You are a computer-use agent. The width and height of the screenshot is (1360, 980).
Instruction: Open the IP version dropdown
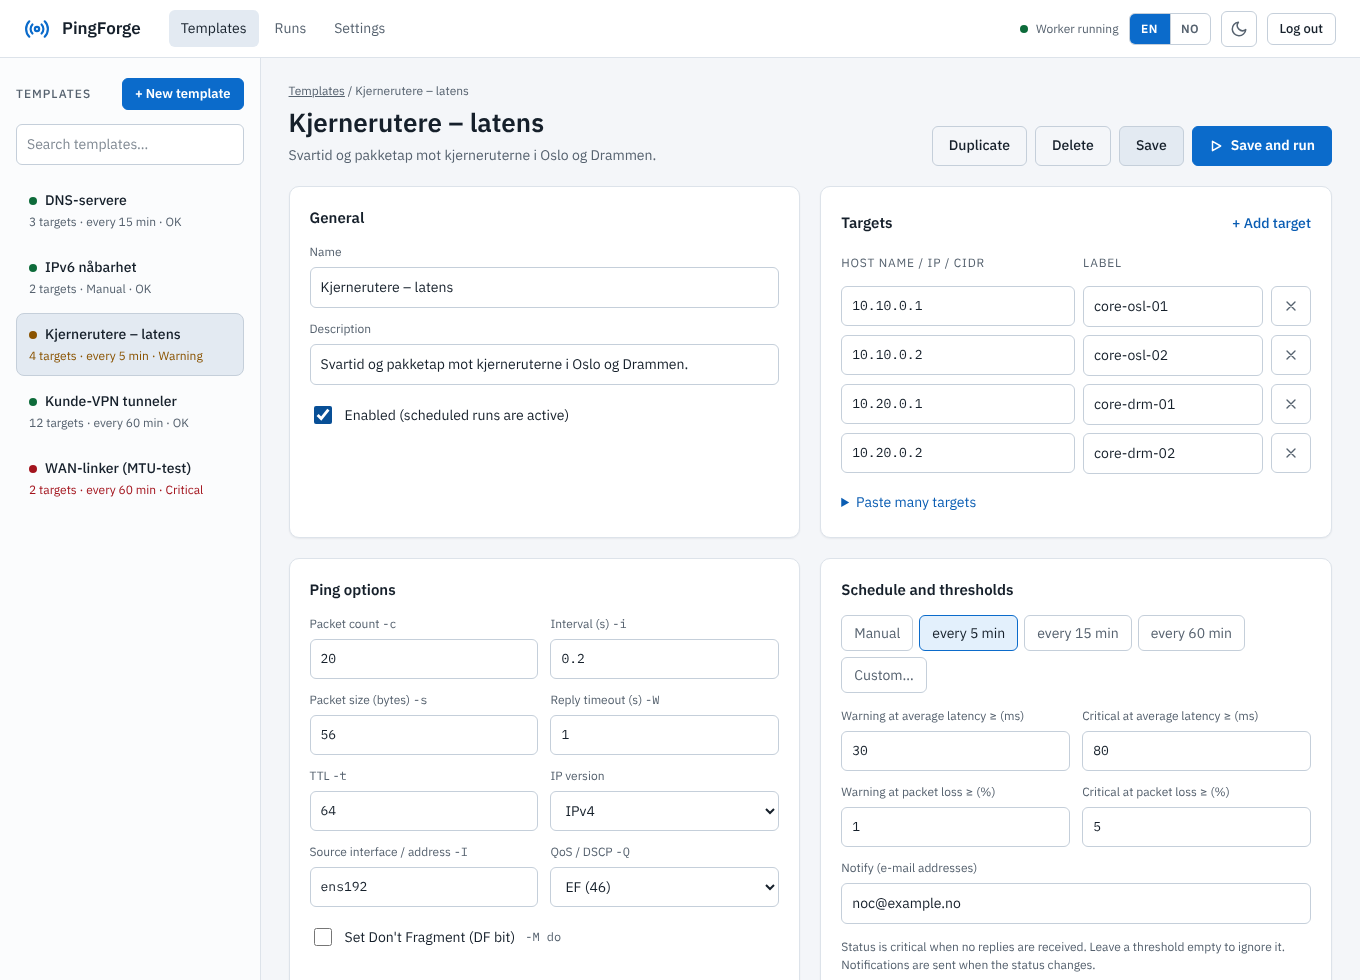[664, 811]
